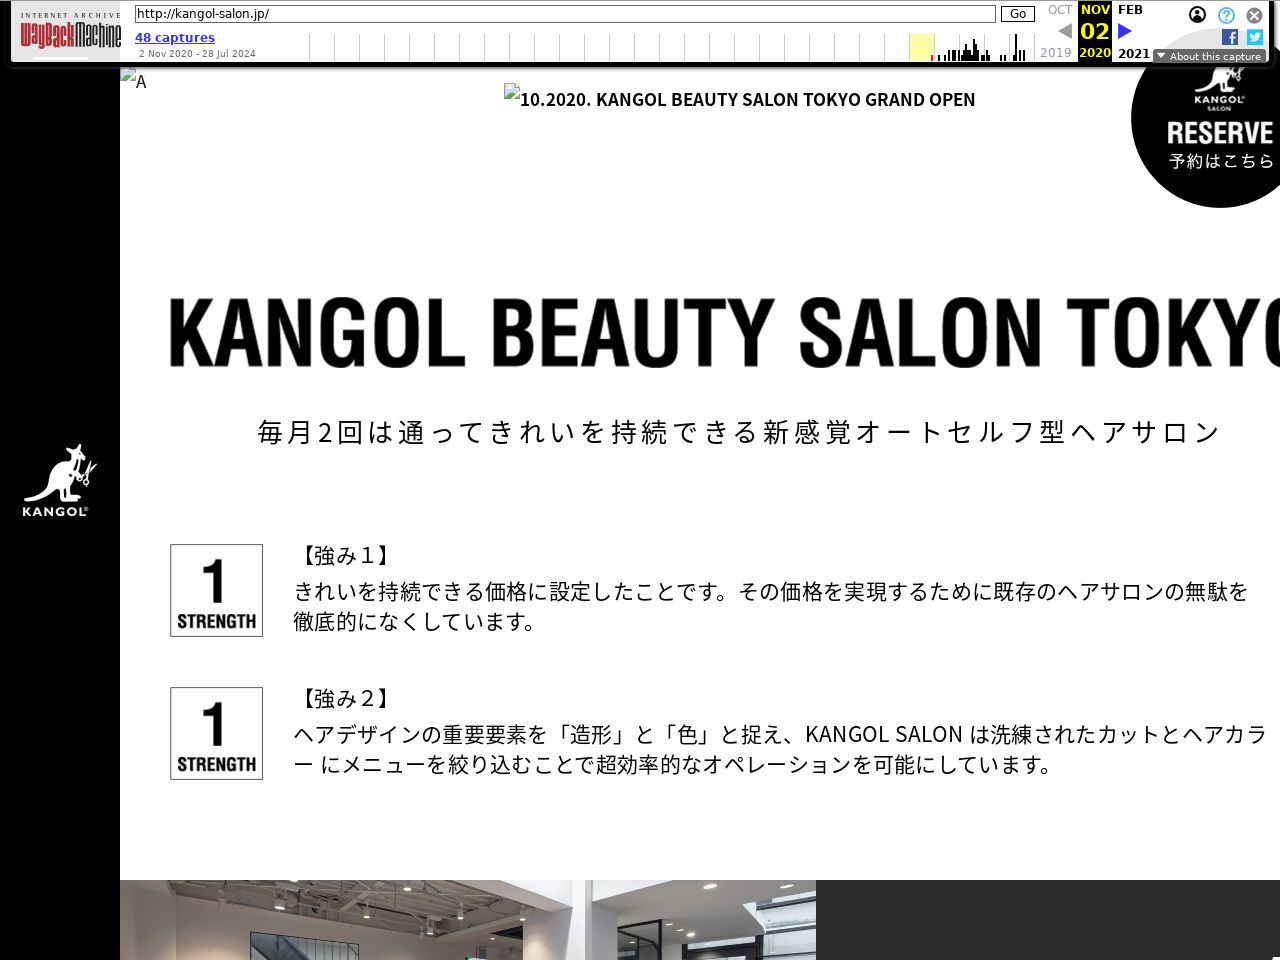Open the Wayback help icon

pos(1226,15)
